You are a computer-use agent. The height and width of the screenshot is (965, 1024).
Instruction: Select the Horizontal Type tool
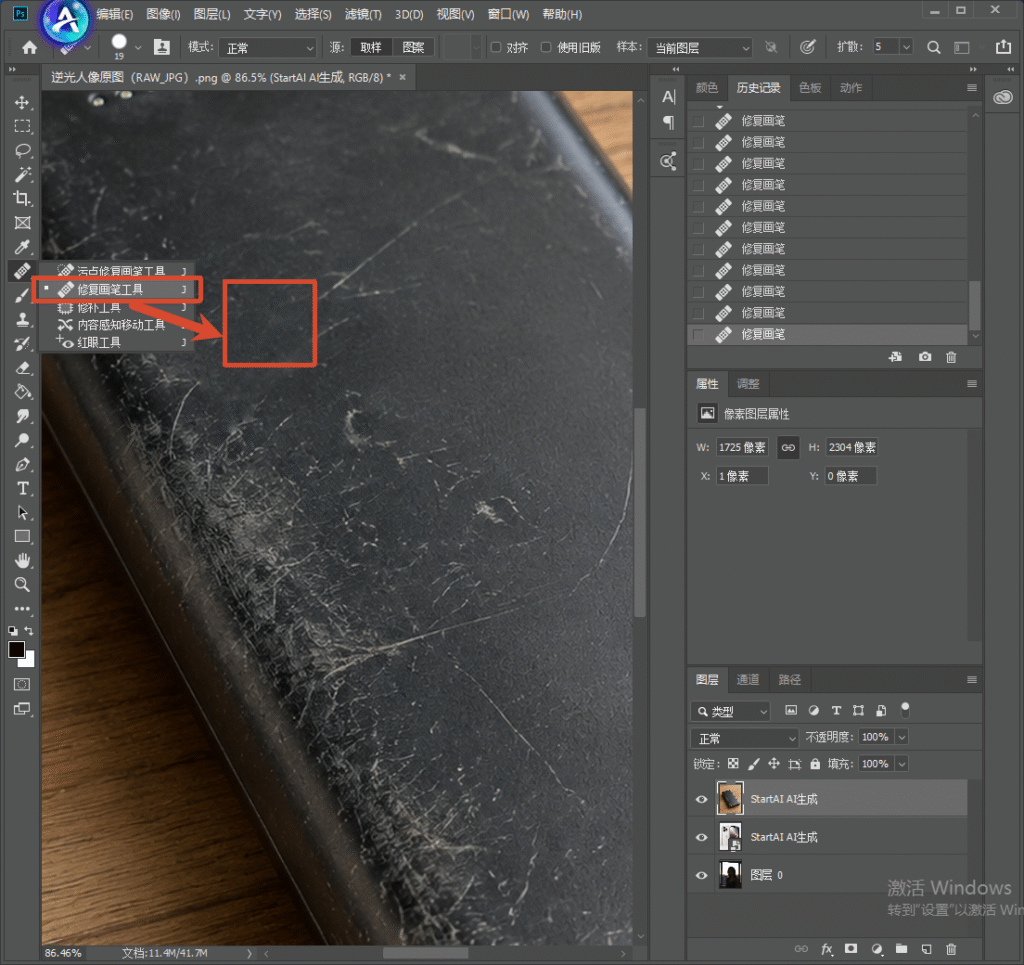point(22,488)
